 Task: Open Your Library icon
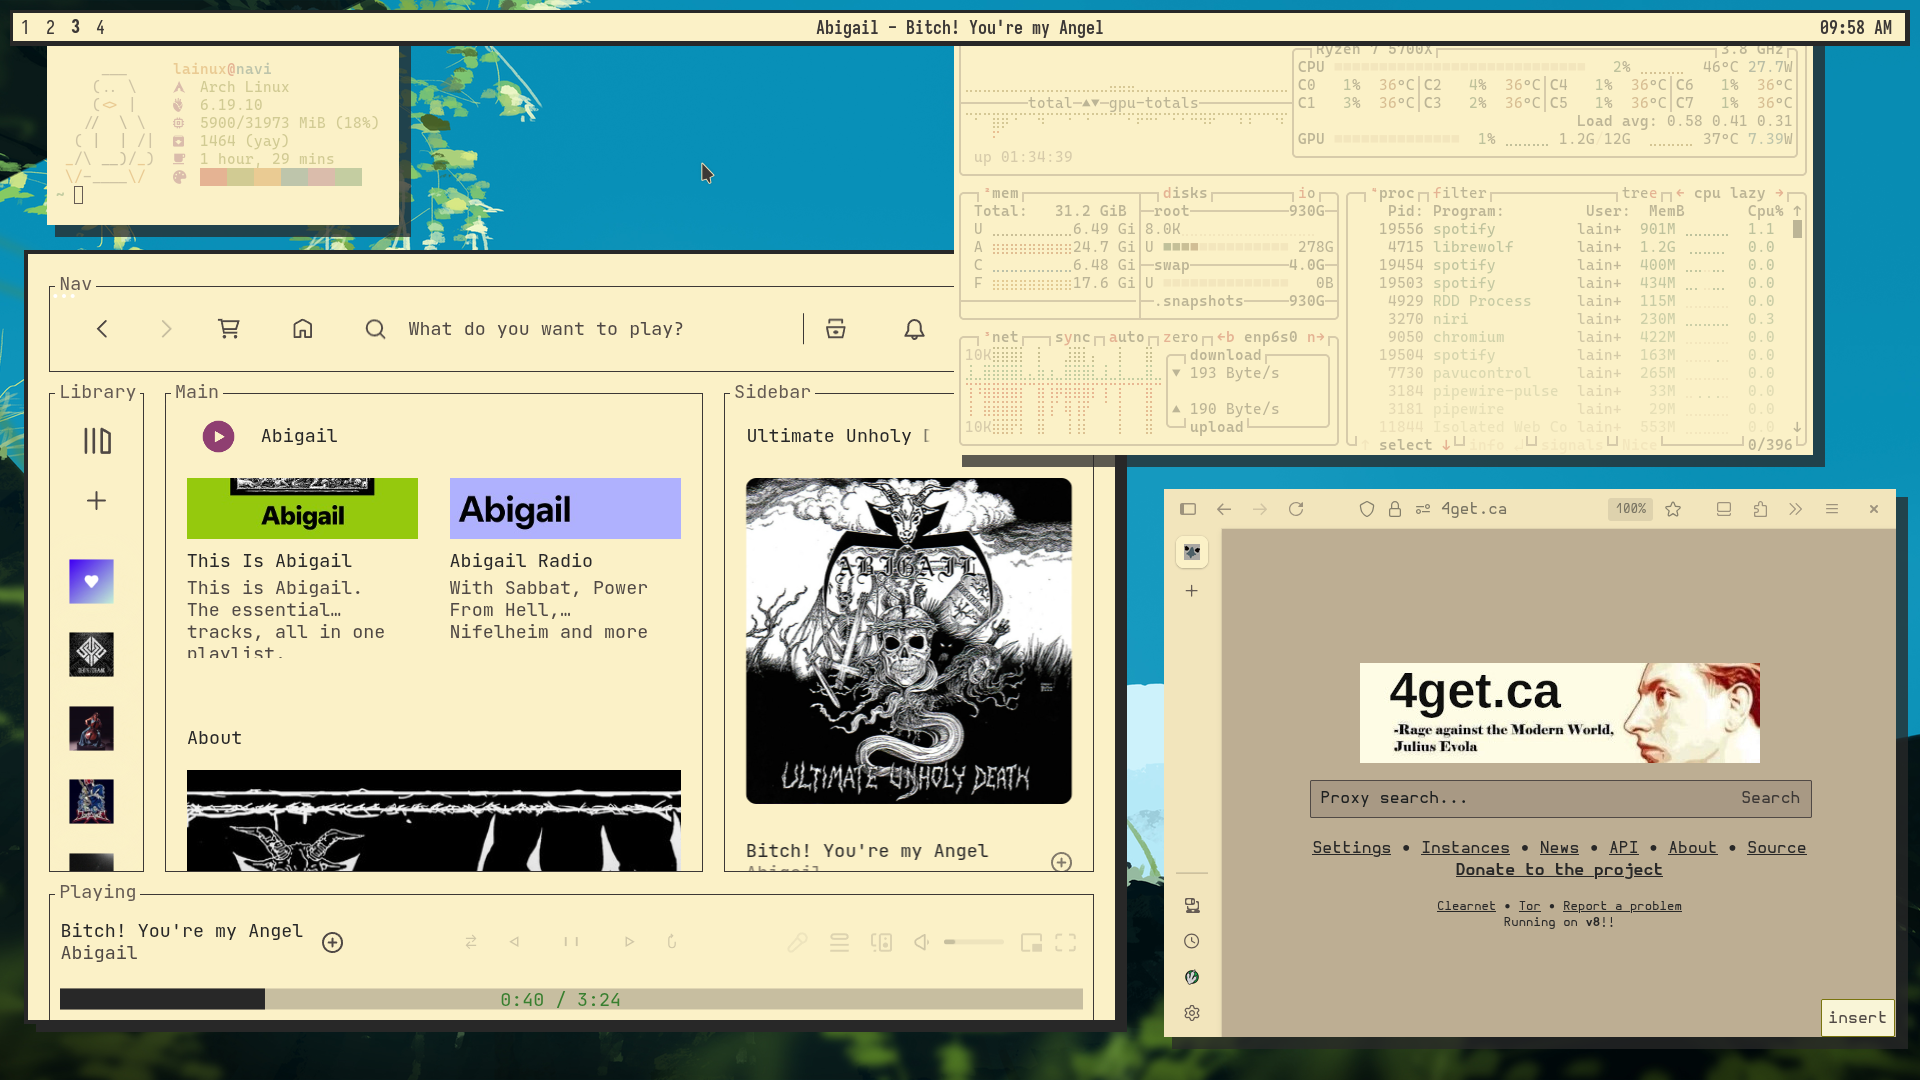tap(97, 441)
